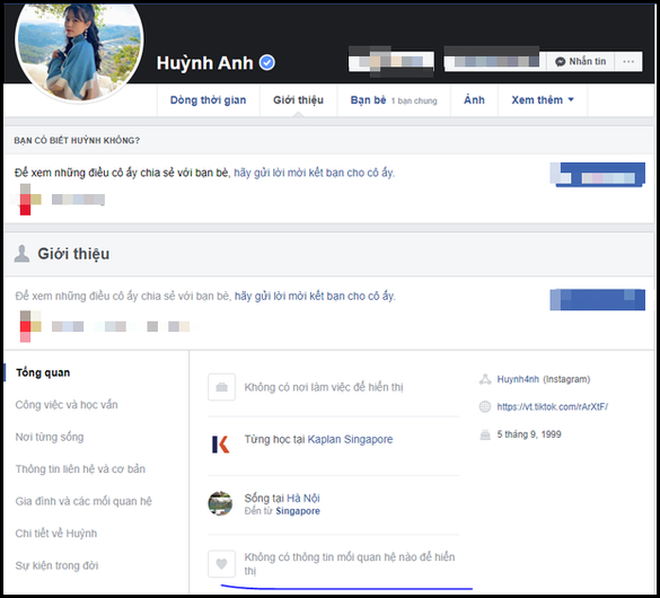Open Sự kiện trong đời section
Image resolution: width=660 pixels, height=598 pixels.
tap(57, 565)
